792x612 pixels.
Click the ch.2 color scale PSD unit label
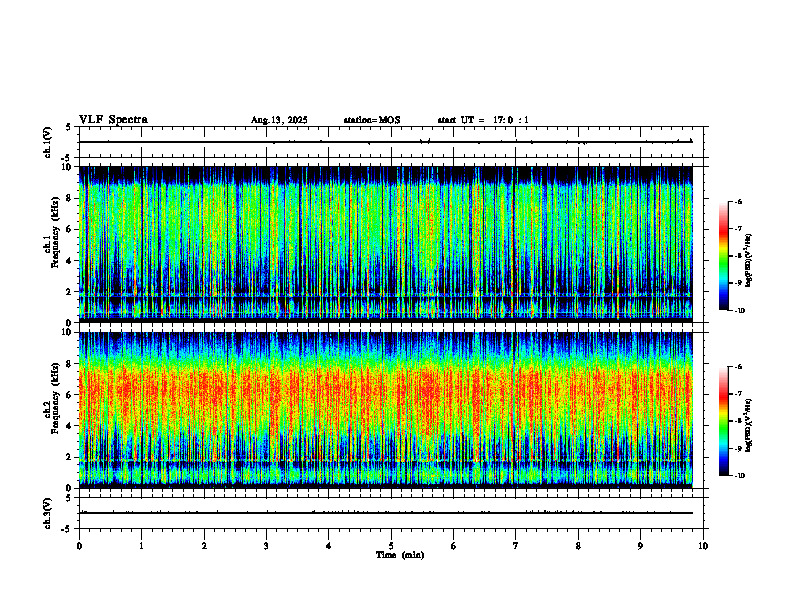(749, 426)
